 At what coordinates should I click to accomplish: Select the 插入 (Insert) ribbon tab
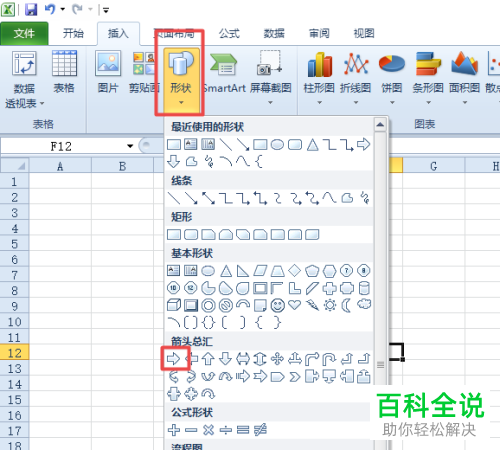click(x=118, y=33)
